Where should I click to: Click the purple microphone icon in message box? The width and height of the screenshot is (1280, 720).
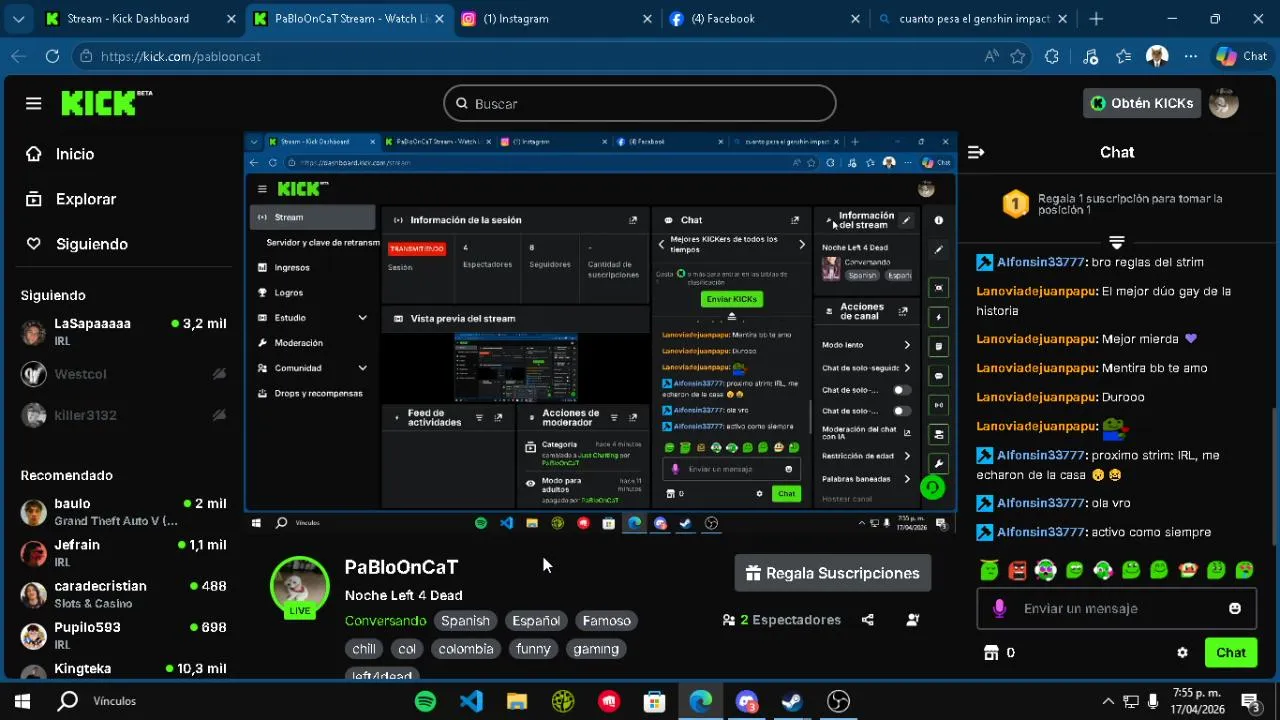tap(999, 608)
